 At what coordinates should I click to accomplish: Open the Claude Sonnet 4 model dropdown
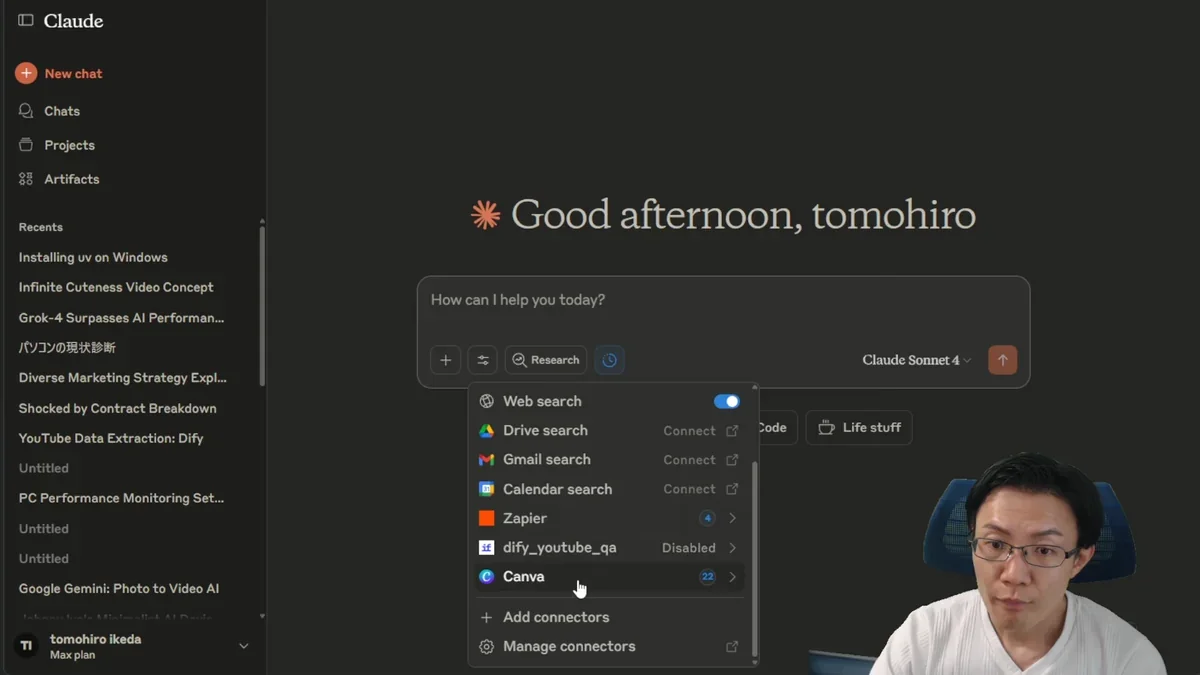click(x=916, y=360)
